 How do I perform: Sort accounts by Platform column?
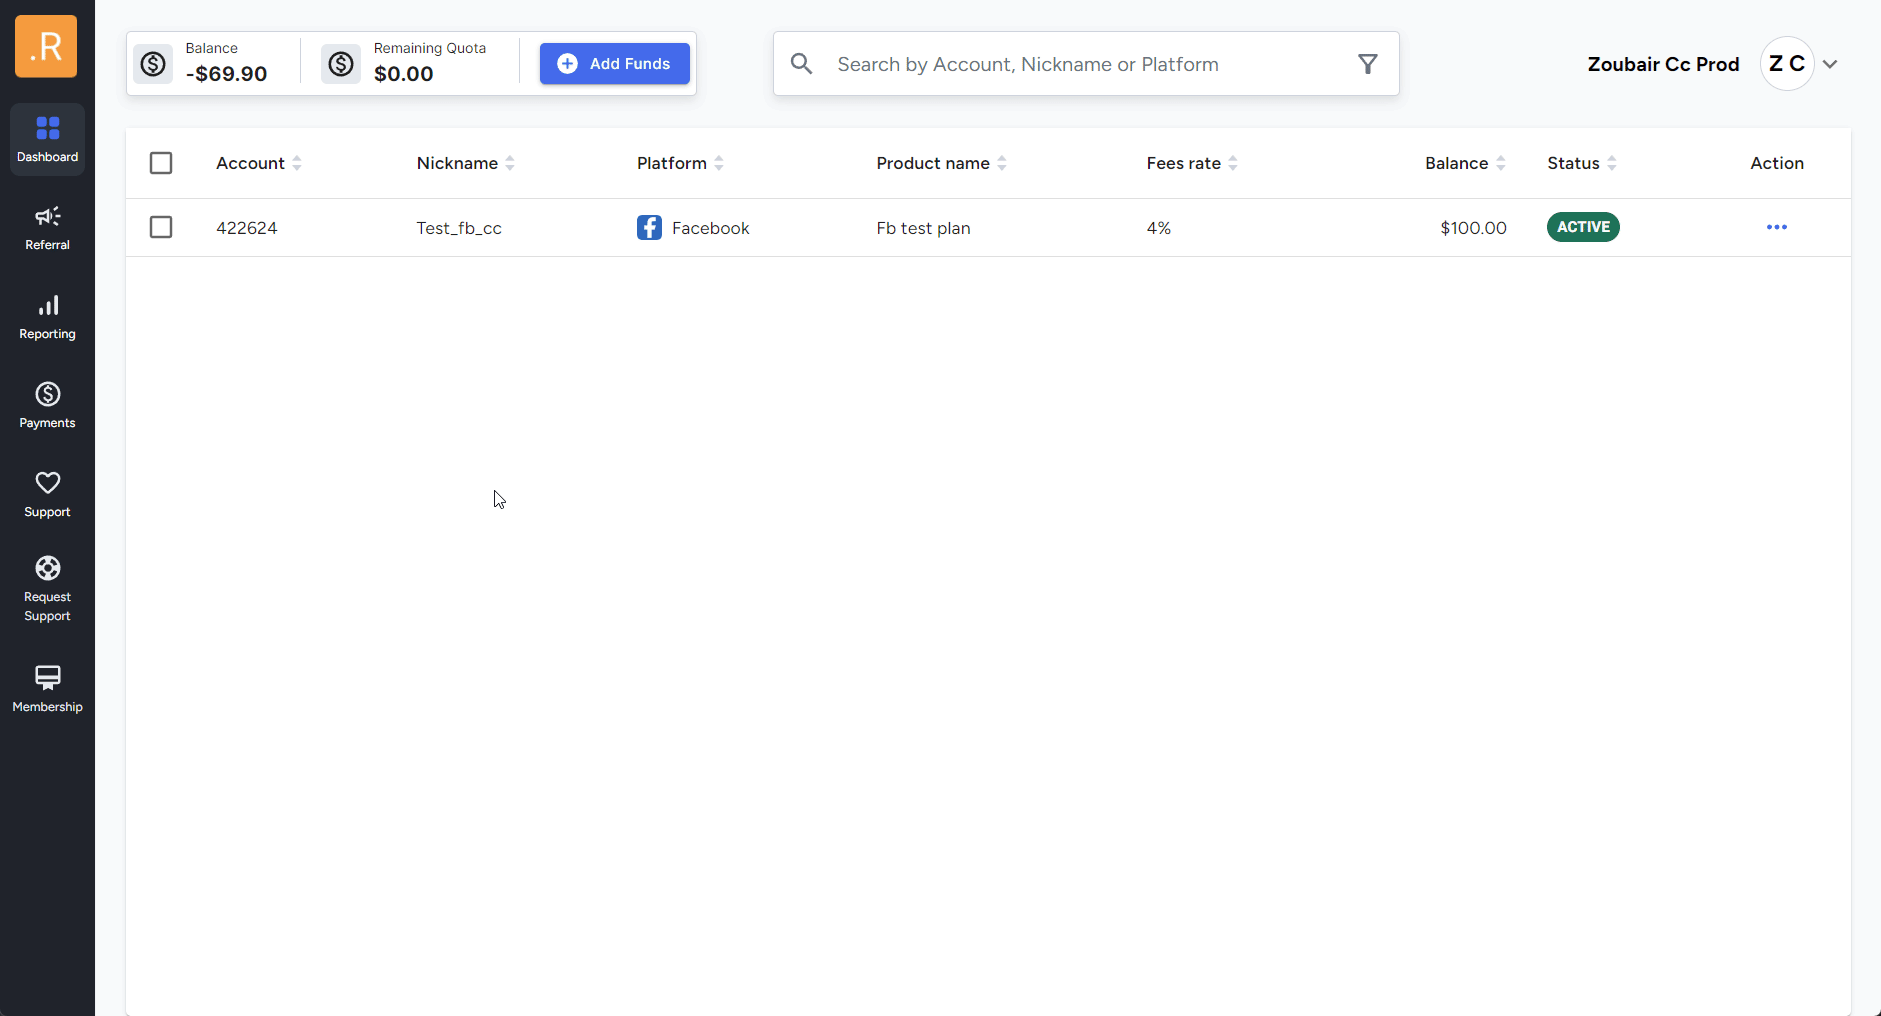coord(721,163)
